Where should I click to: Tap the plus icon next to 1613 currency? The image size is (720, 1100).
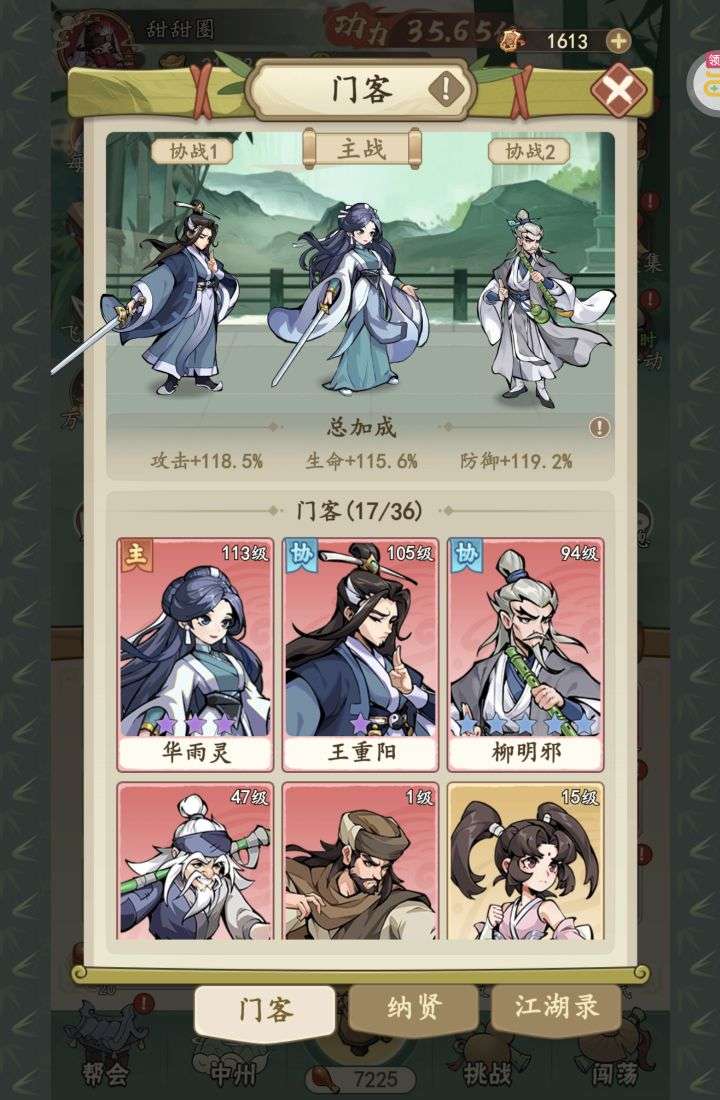(x=618, y=41)
